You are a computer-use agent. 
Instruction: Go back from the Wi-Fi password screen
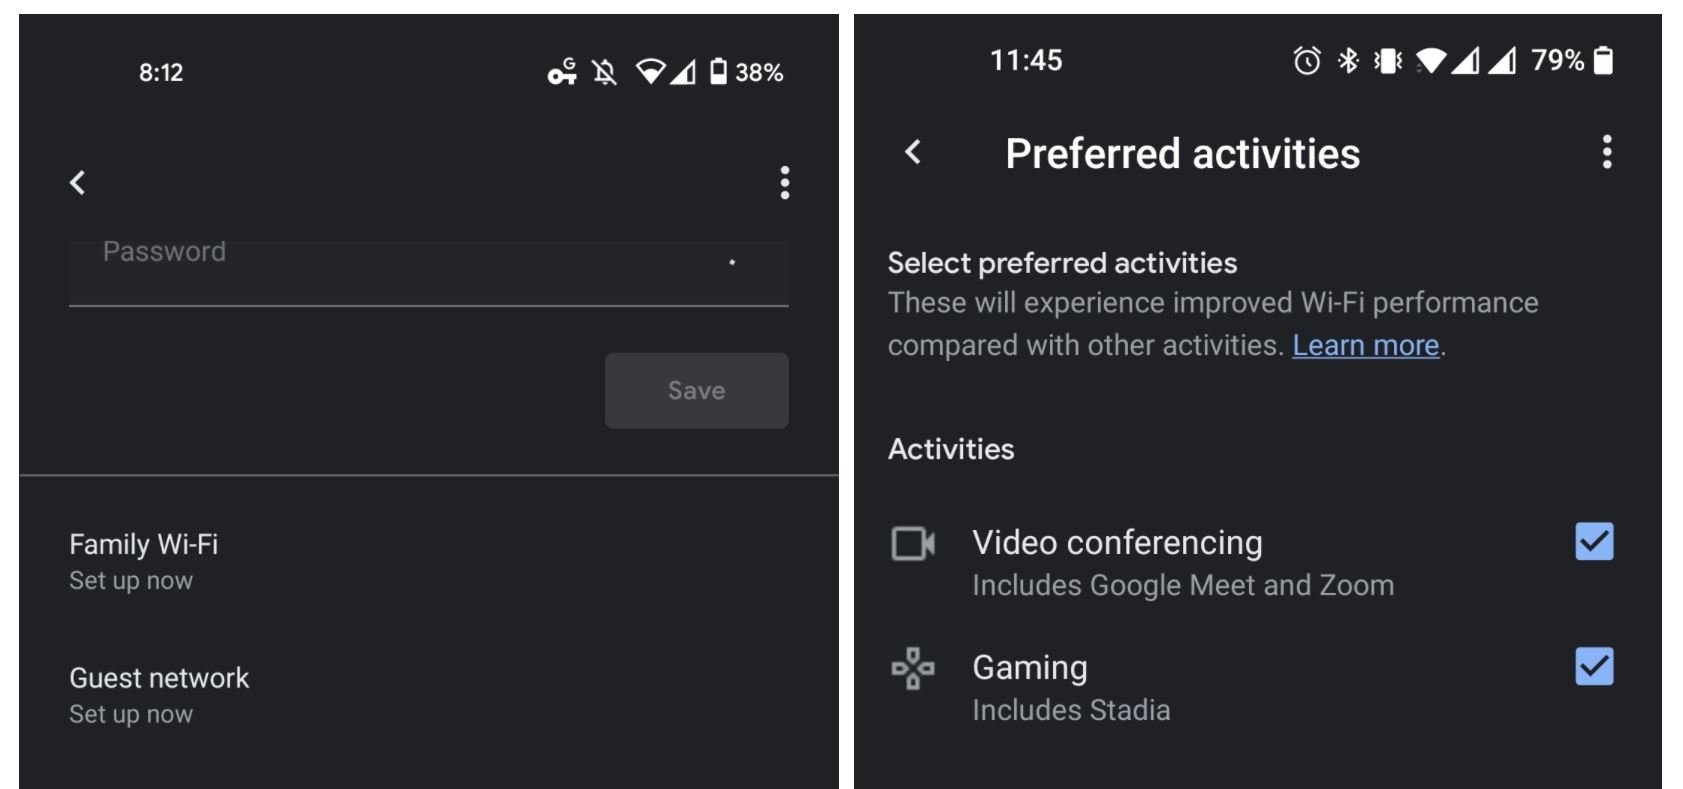78,182
